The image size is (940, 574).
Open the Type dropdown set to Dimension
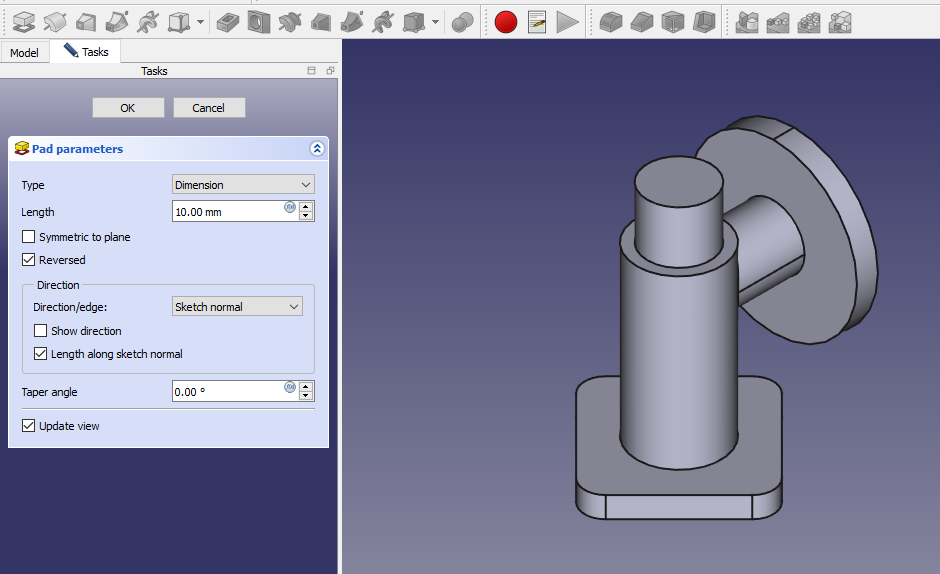point(243,185)
